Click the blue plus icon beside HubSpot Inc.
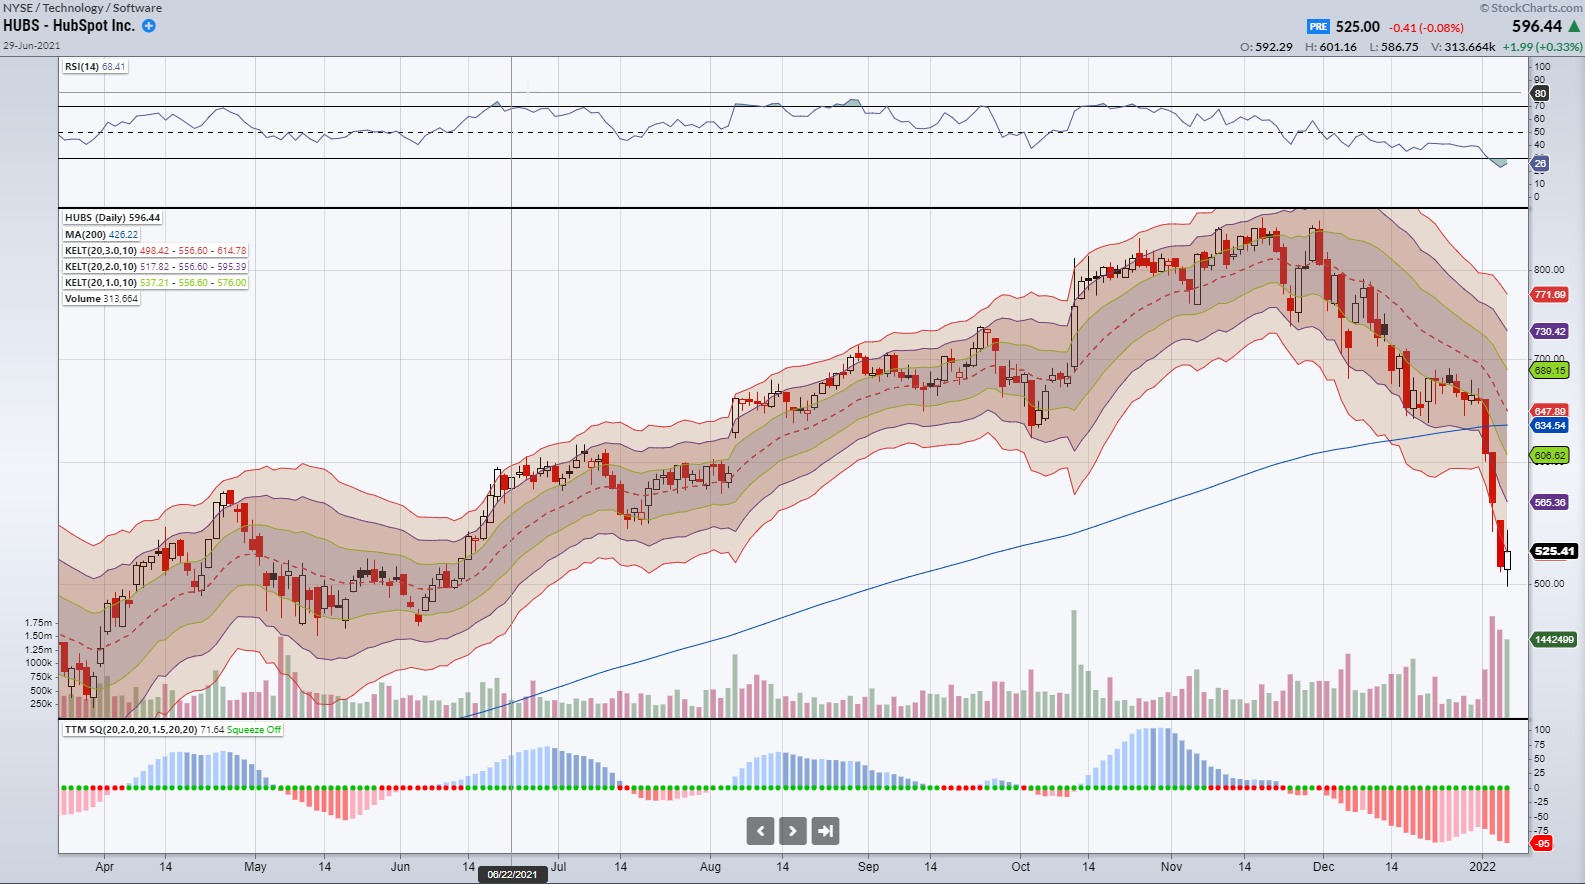 (149, 26)
